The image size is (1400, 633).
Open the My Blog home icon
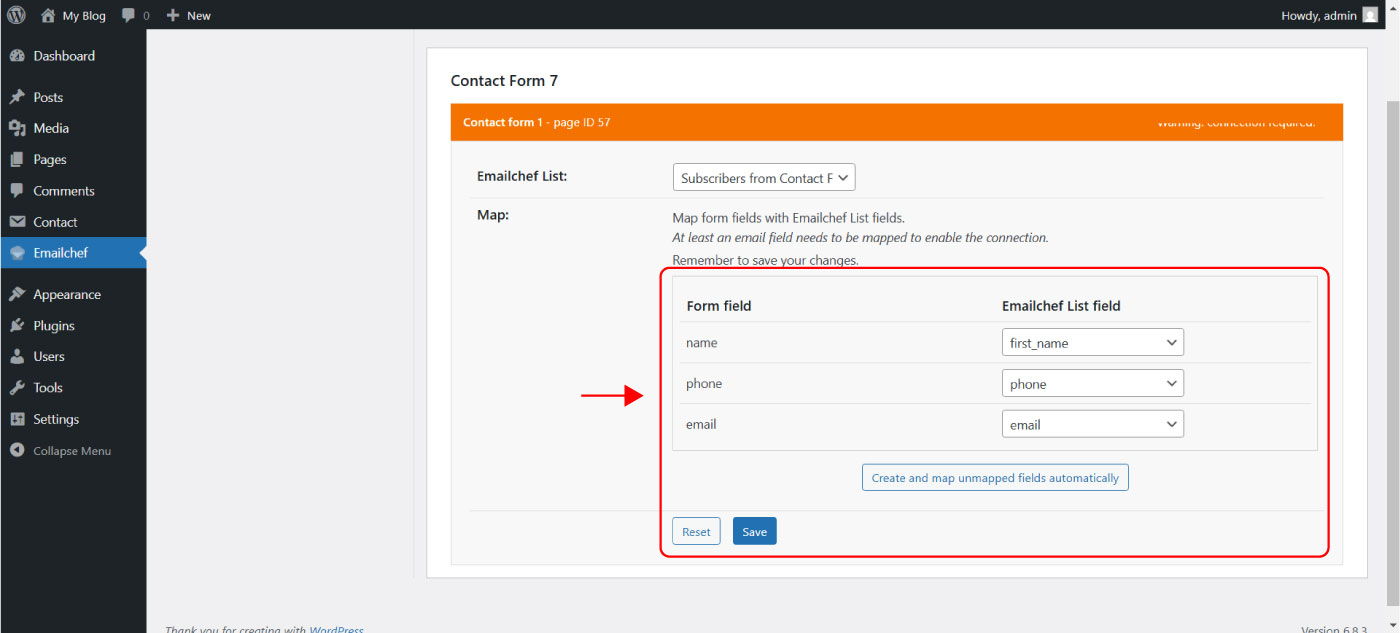48,15
